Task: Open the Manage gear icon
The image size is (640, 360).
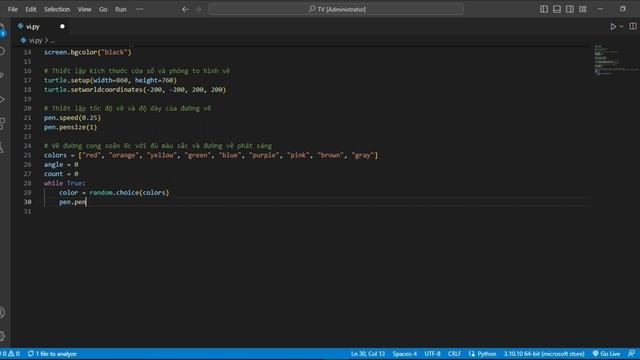Action: tap(2, 336)
